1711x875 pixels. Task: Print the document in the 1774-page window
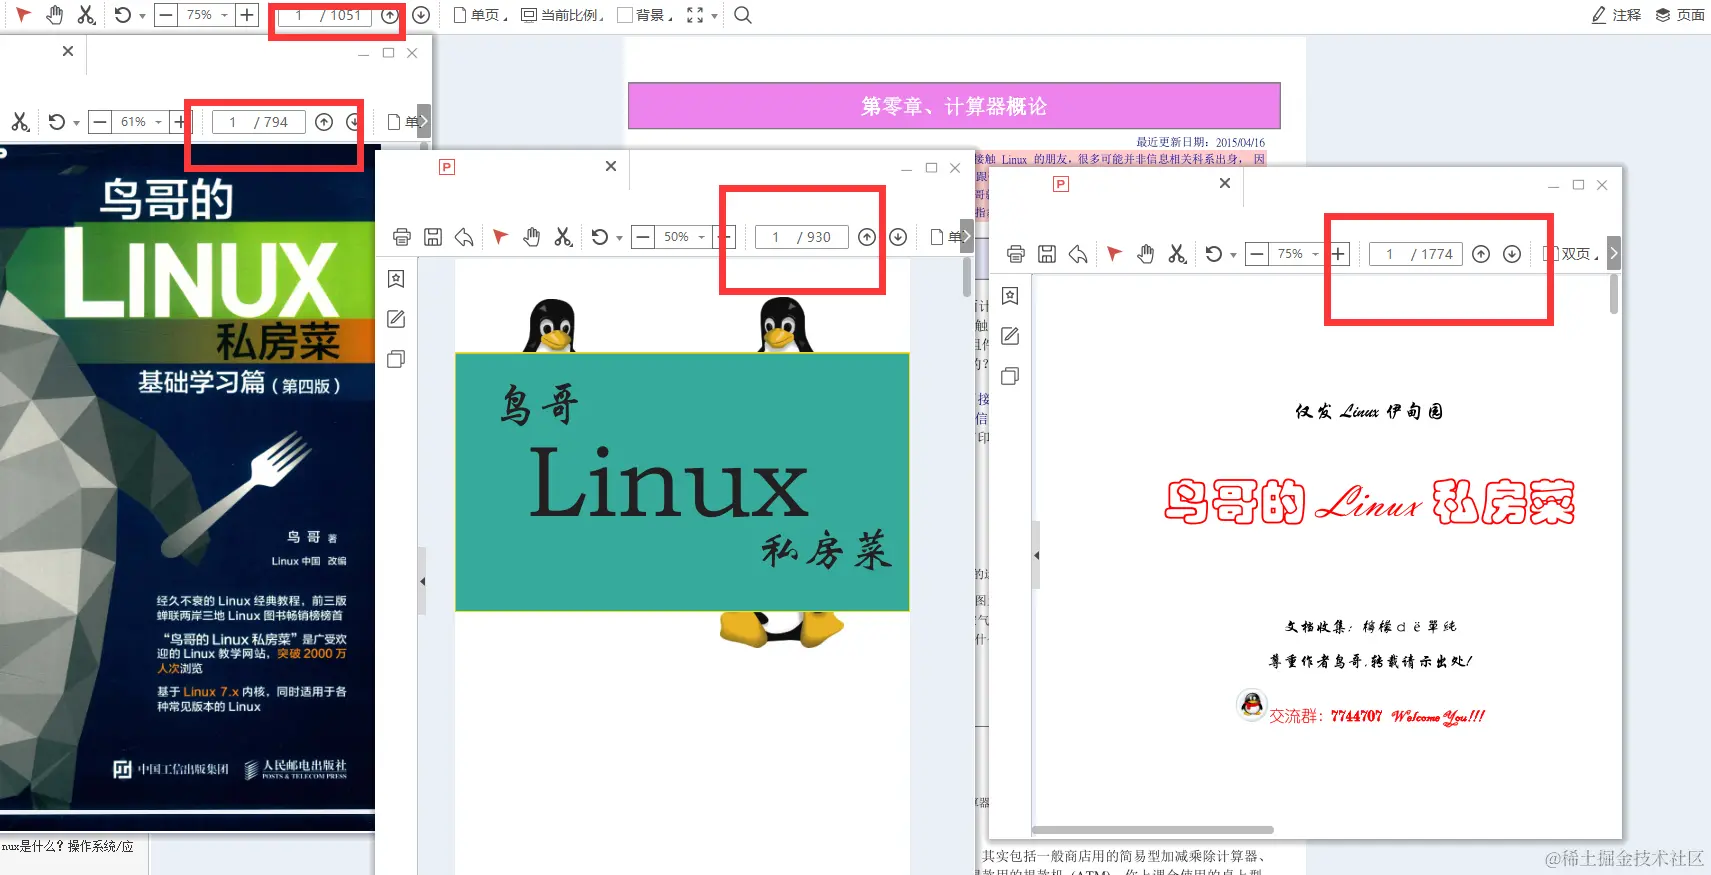pyautogui.click(x=1016, y=254)
